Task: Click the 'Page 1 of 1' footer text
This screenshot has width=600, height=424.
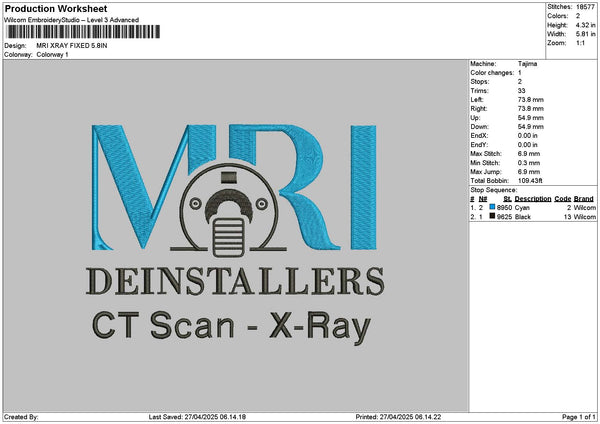Action: (x=579, y=417)
